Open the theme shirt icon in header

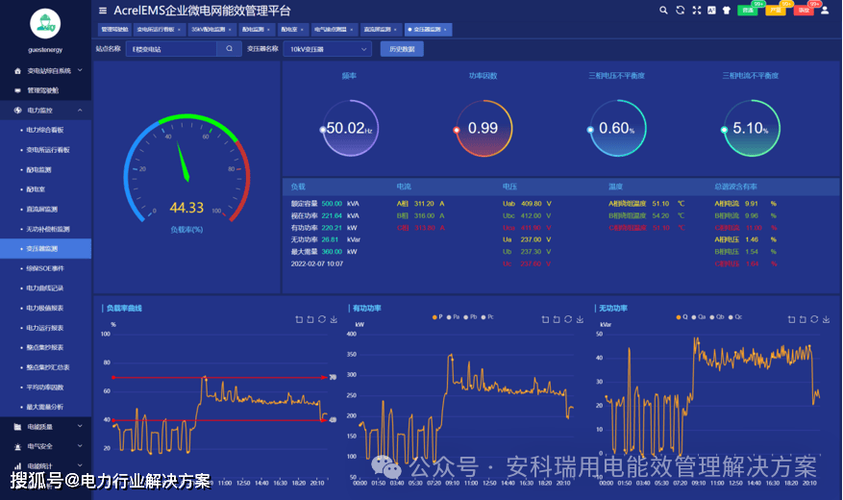[x=726, y=10]
